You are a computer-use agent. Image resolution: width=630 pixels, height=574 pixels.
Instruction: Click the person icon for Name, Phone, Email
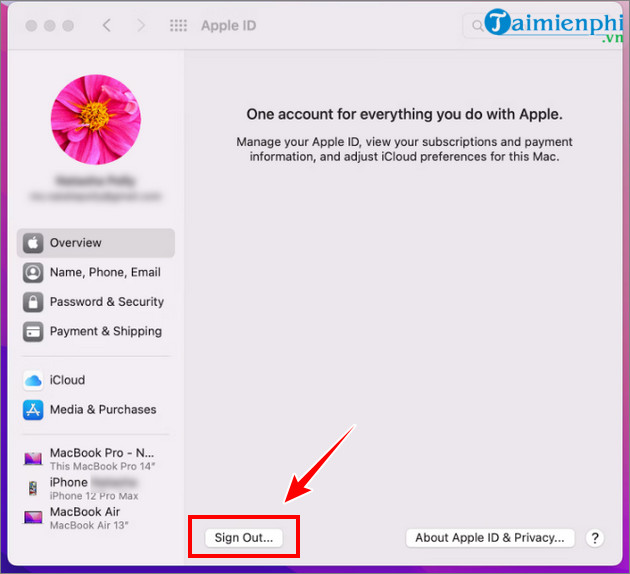click(x=33, y=272)
